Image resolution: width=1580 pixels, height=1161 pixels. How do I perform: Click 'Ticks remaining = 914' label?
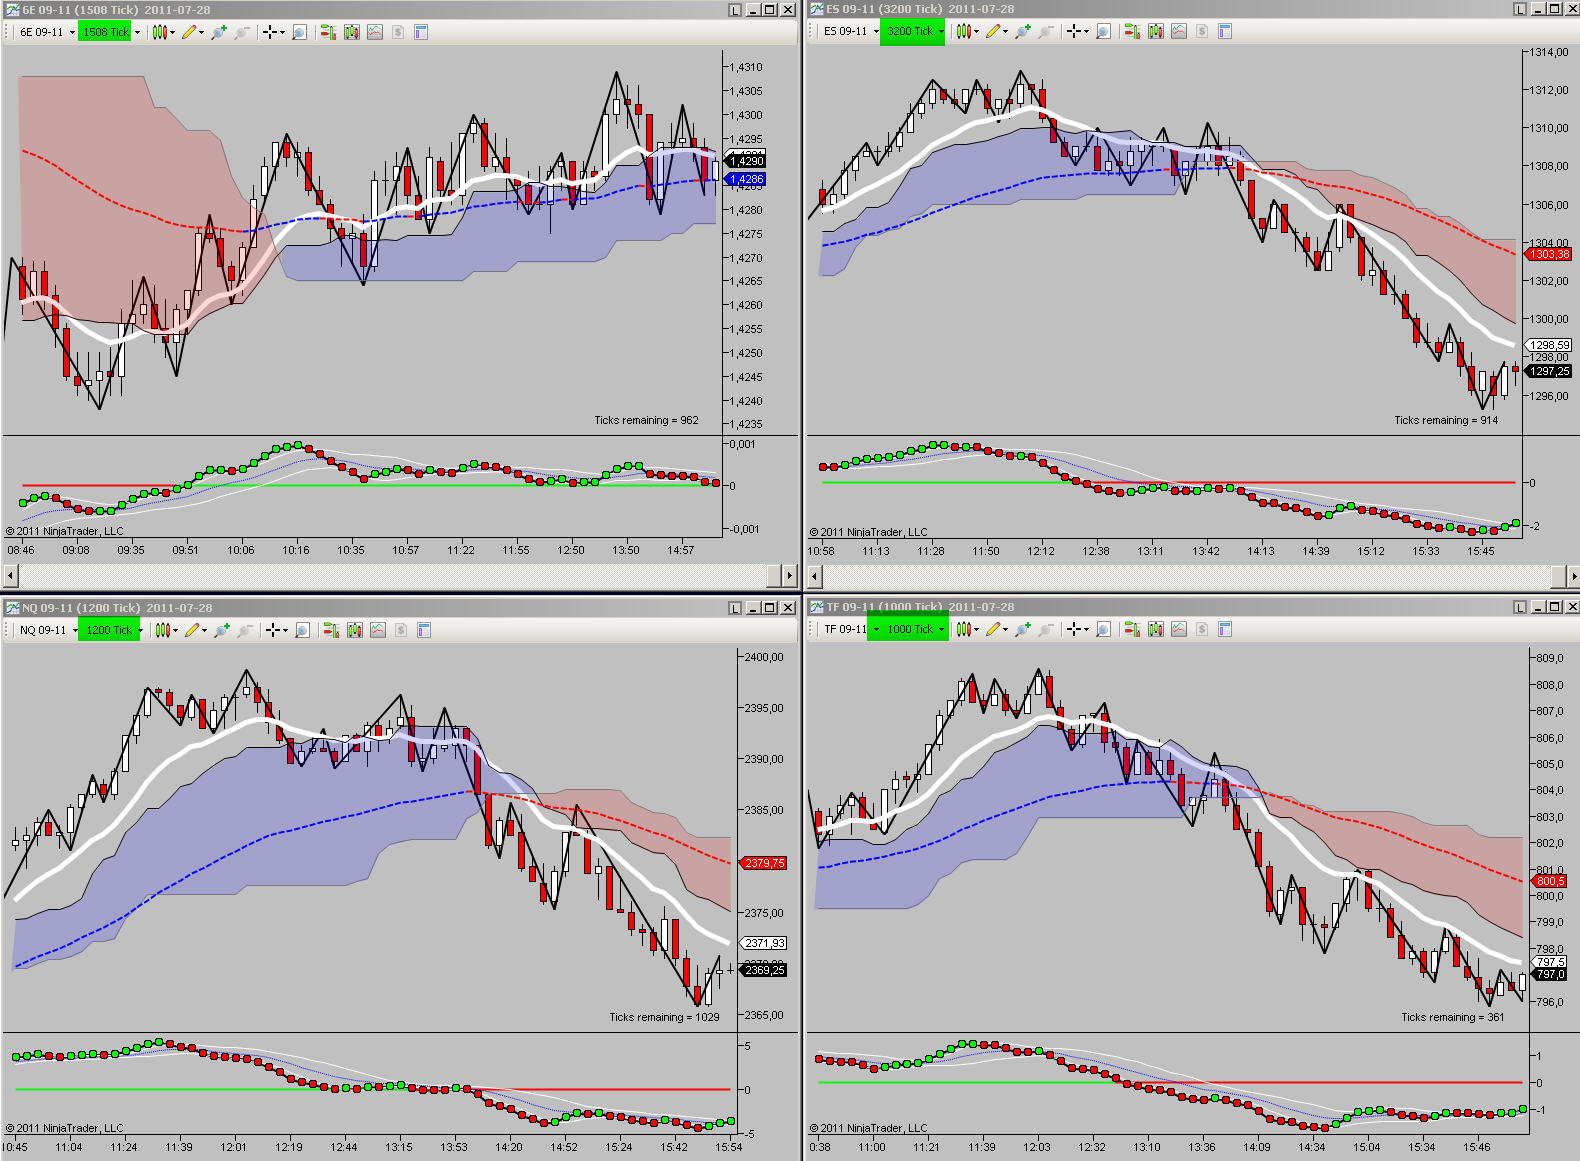point(1446,420)
